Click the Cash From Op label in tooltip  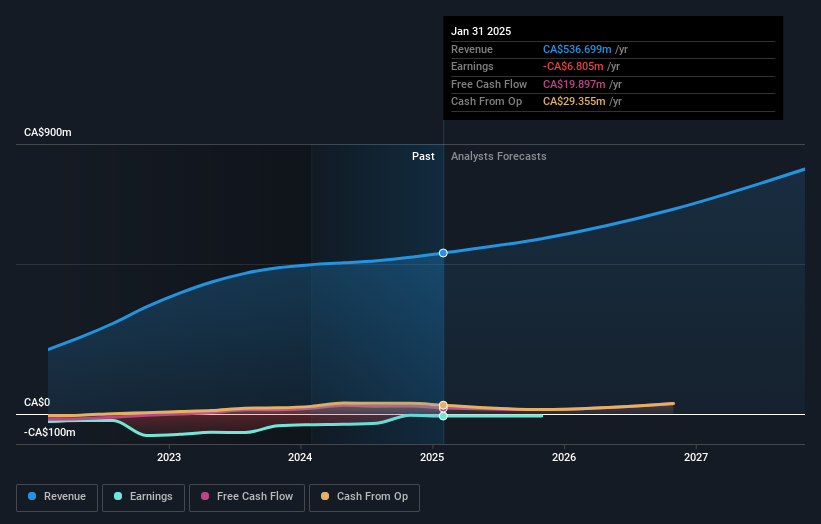[486, 102]
